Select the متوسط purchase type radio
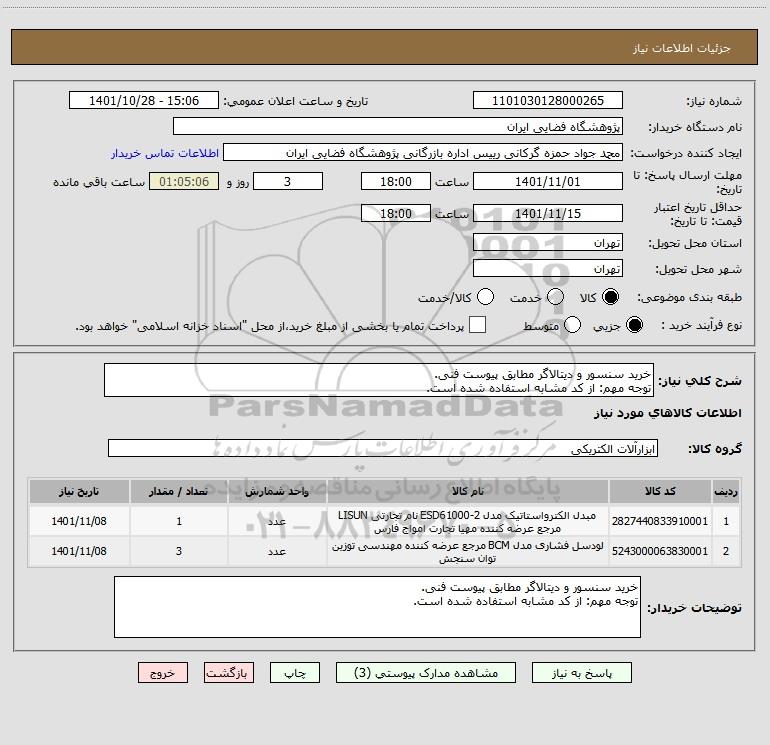770x745 pixels. 572,325
